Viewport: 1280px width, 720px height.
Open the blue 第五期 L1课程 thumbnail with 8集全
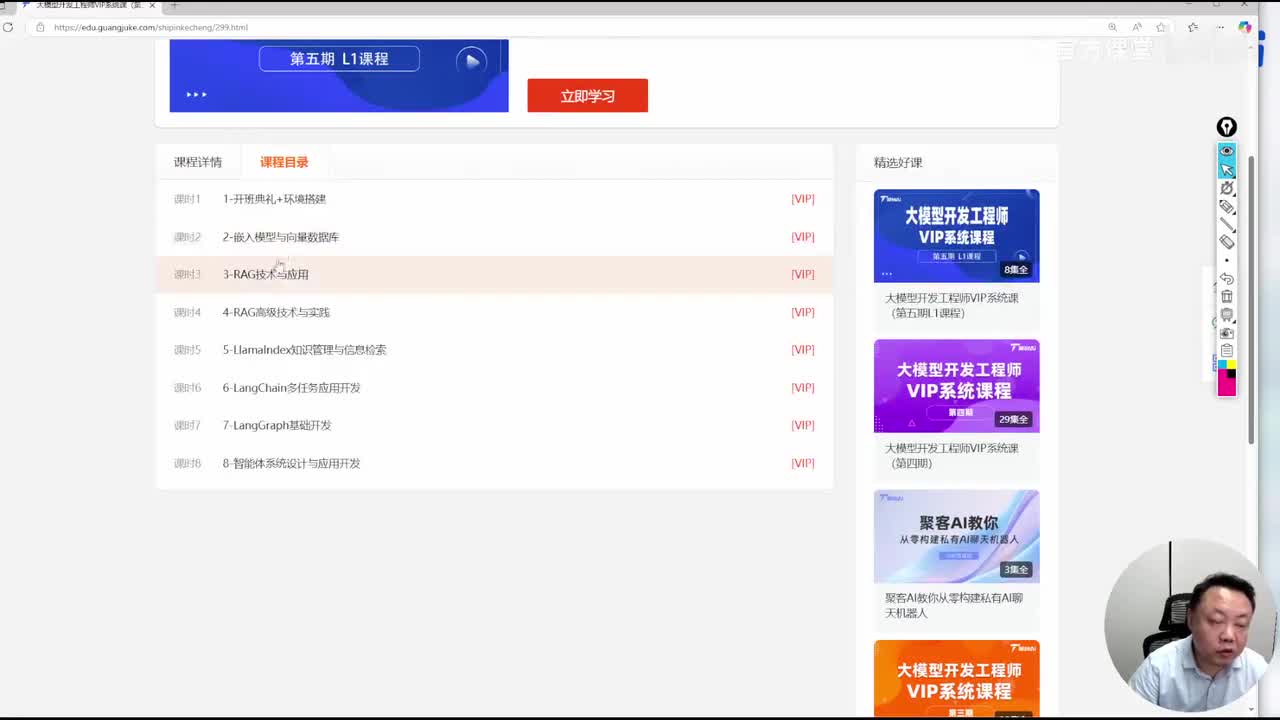point(956,236)
